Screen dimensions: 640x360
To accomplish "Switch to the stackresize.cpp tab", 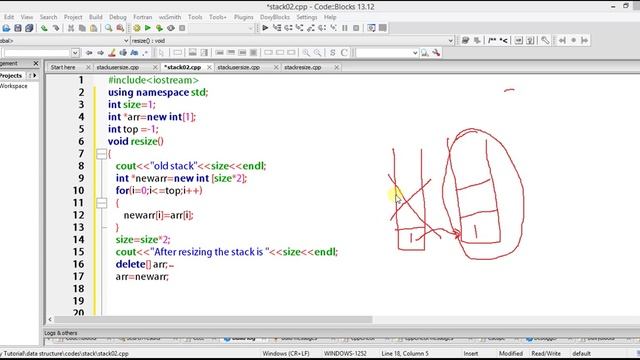I will point(302,67).
